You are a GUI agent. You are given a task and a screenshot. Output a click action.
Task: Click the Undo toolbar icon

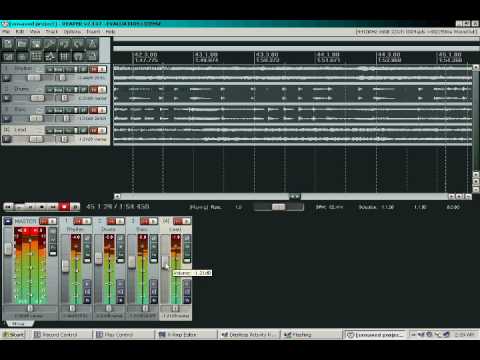[64, 44]
